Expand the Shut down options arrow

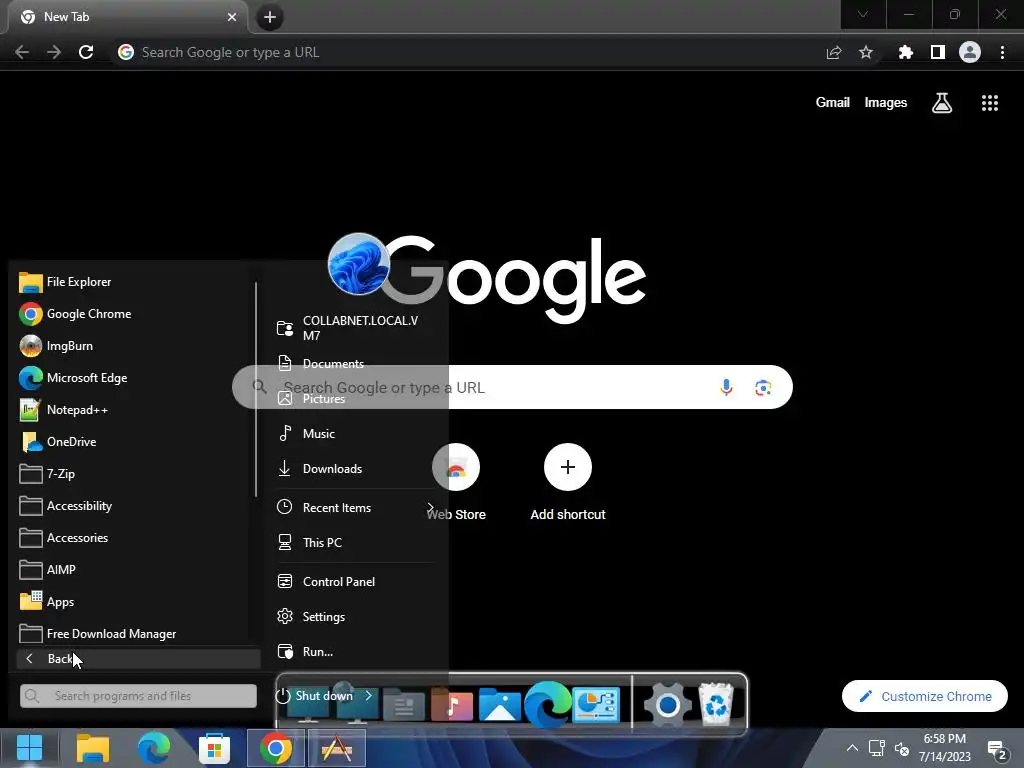[x=368, y=696]
